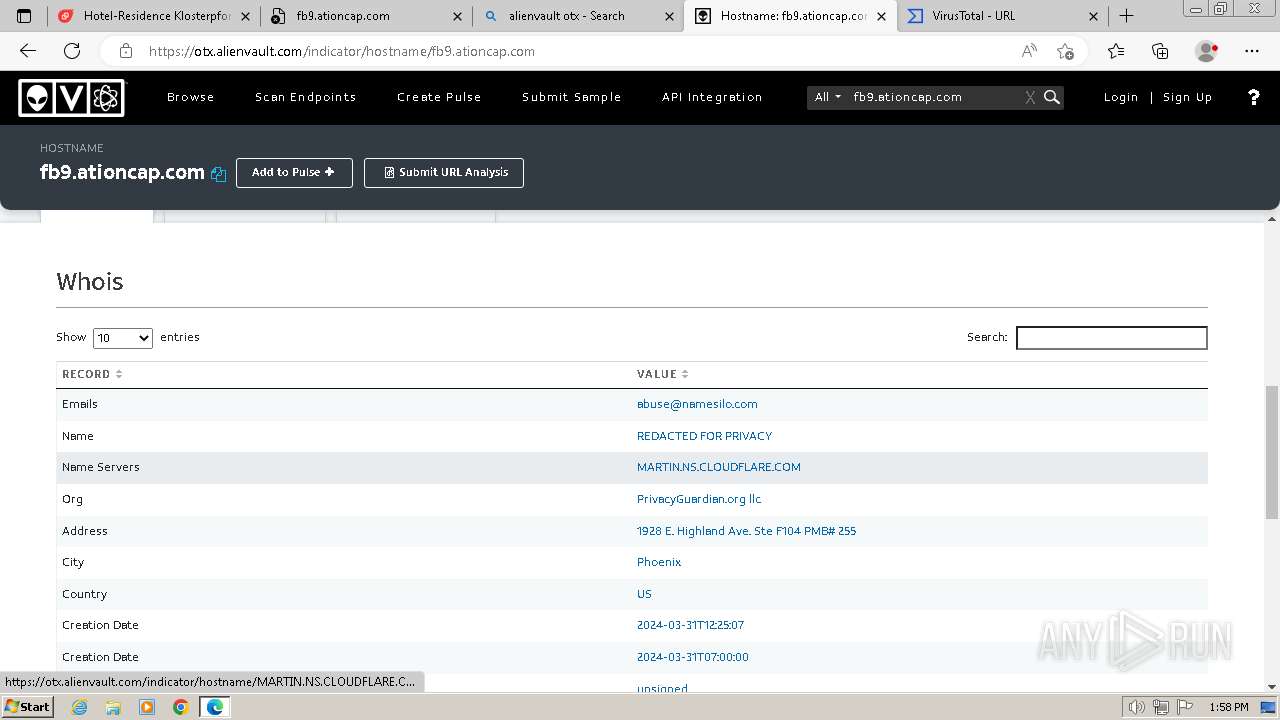The width and height of the screenshot is (1280, 720).
Task: Sort table by VALUE column
Action: (662, 374)
